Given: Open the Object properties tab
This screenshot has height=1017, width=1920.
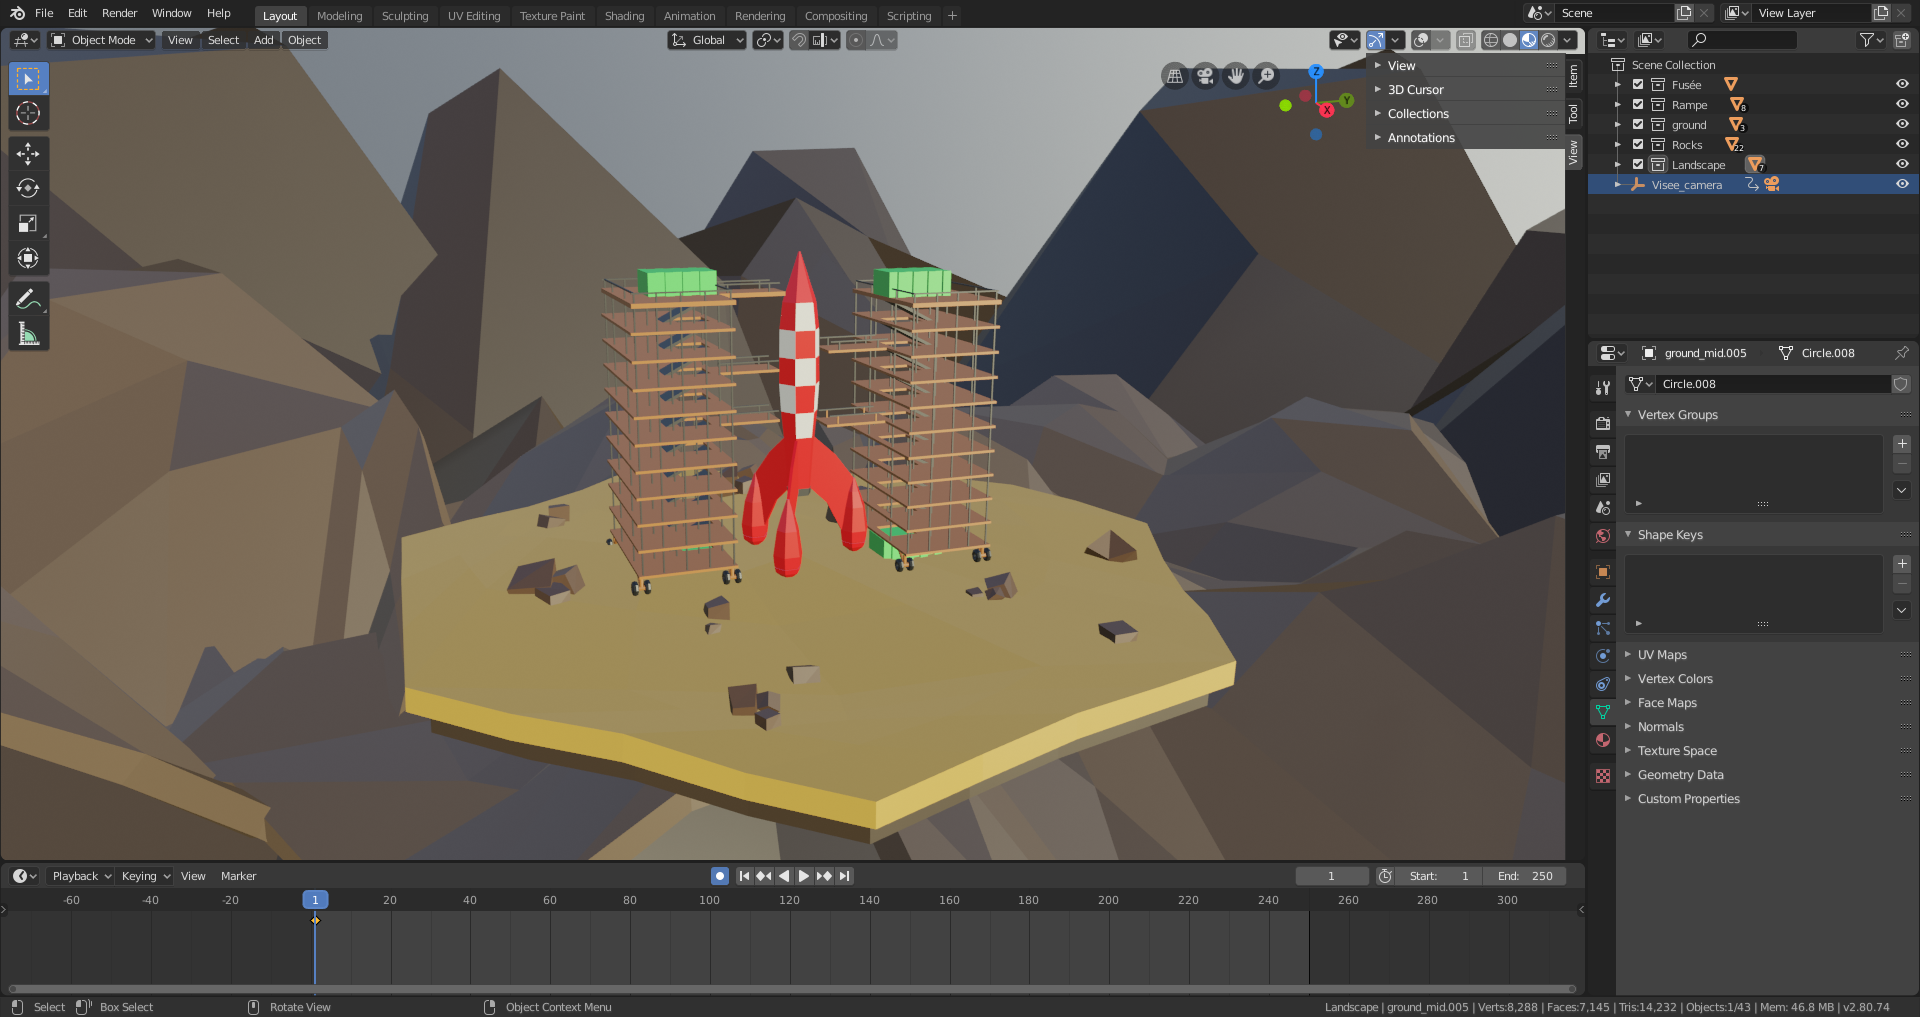Looking at the screenshot, I should pos(1603,572).
